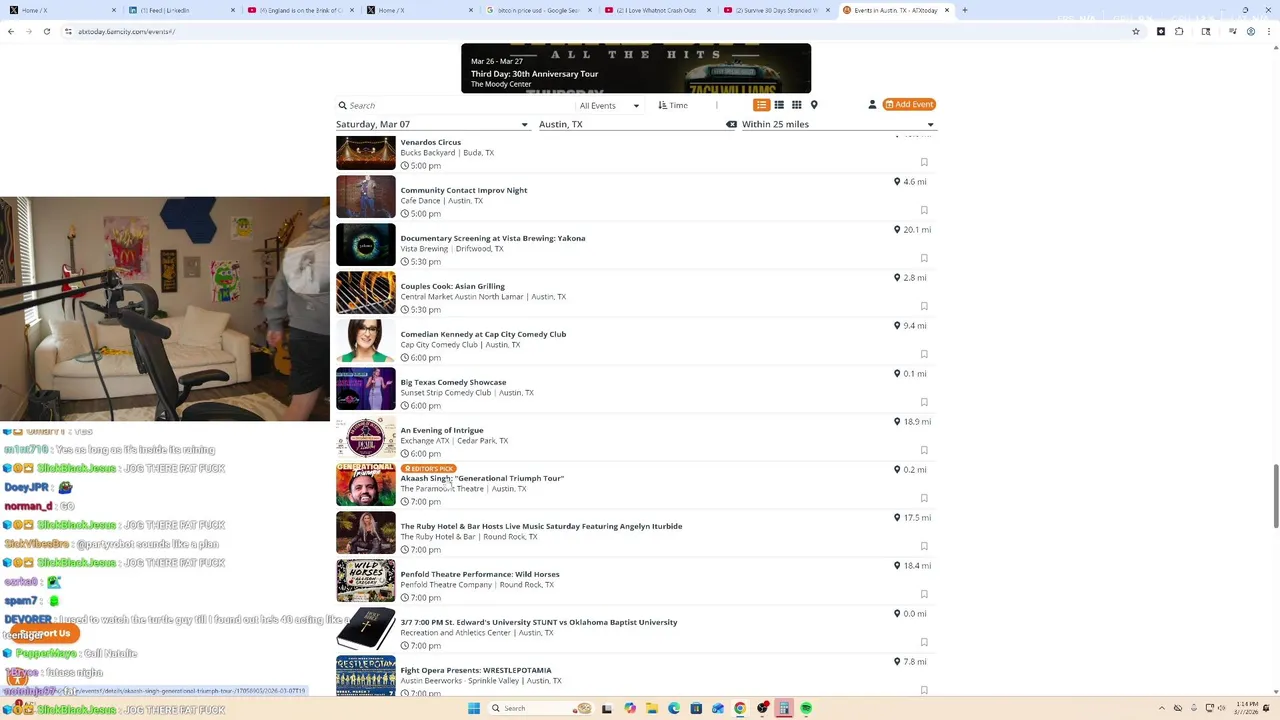The width and height of the screenshot is (1280, 720).
Task: Open Big Texas Comedy Showcase link
Action: 453,382
